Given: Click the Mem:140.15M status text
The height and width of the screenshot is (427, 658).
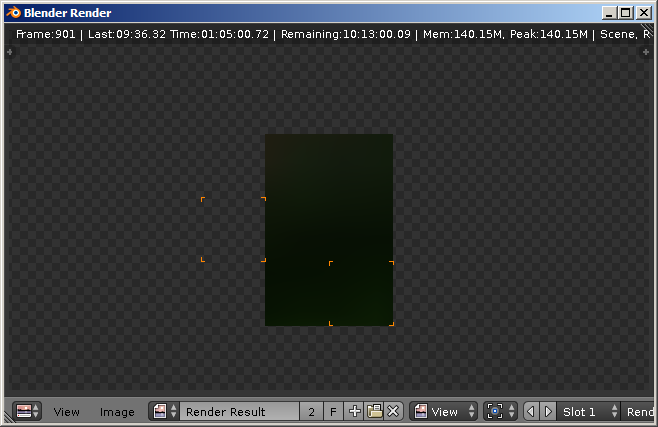Looking at the screenshot, I should (463, 34).
